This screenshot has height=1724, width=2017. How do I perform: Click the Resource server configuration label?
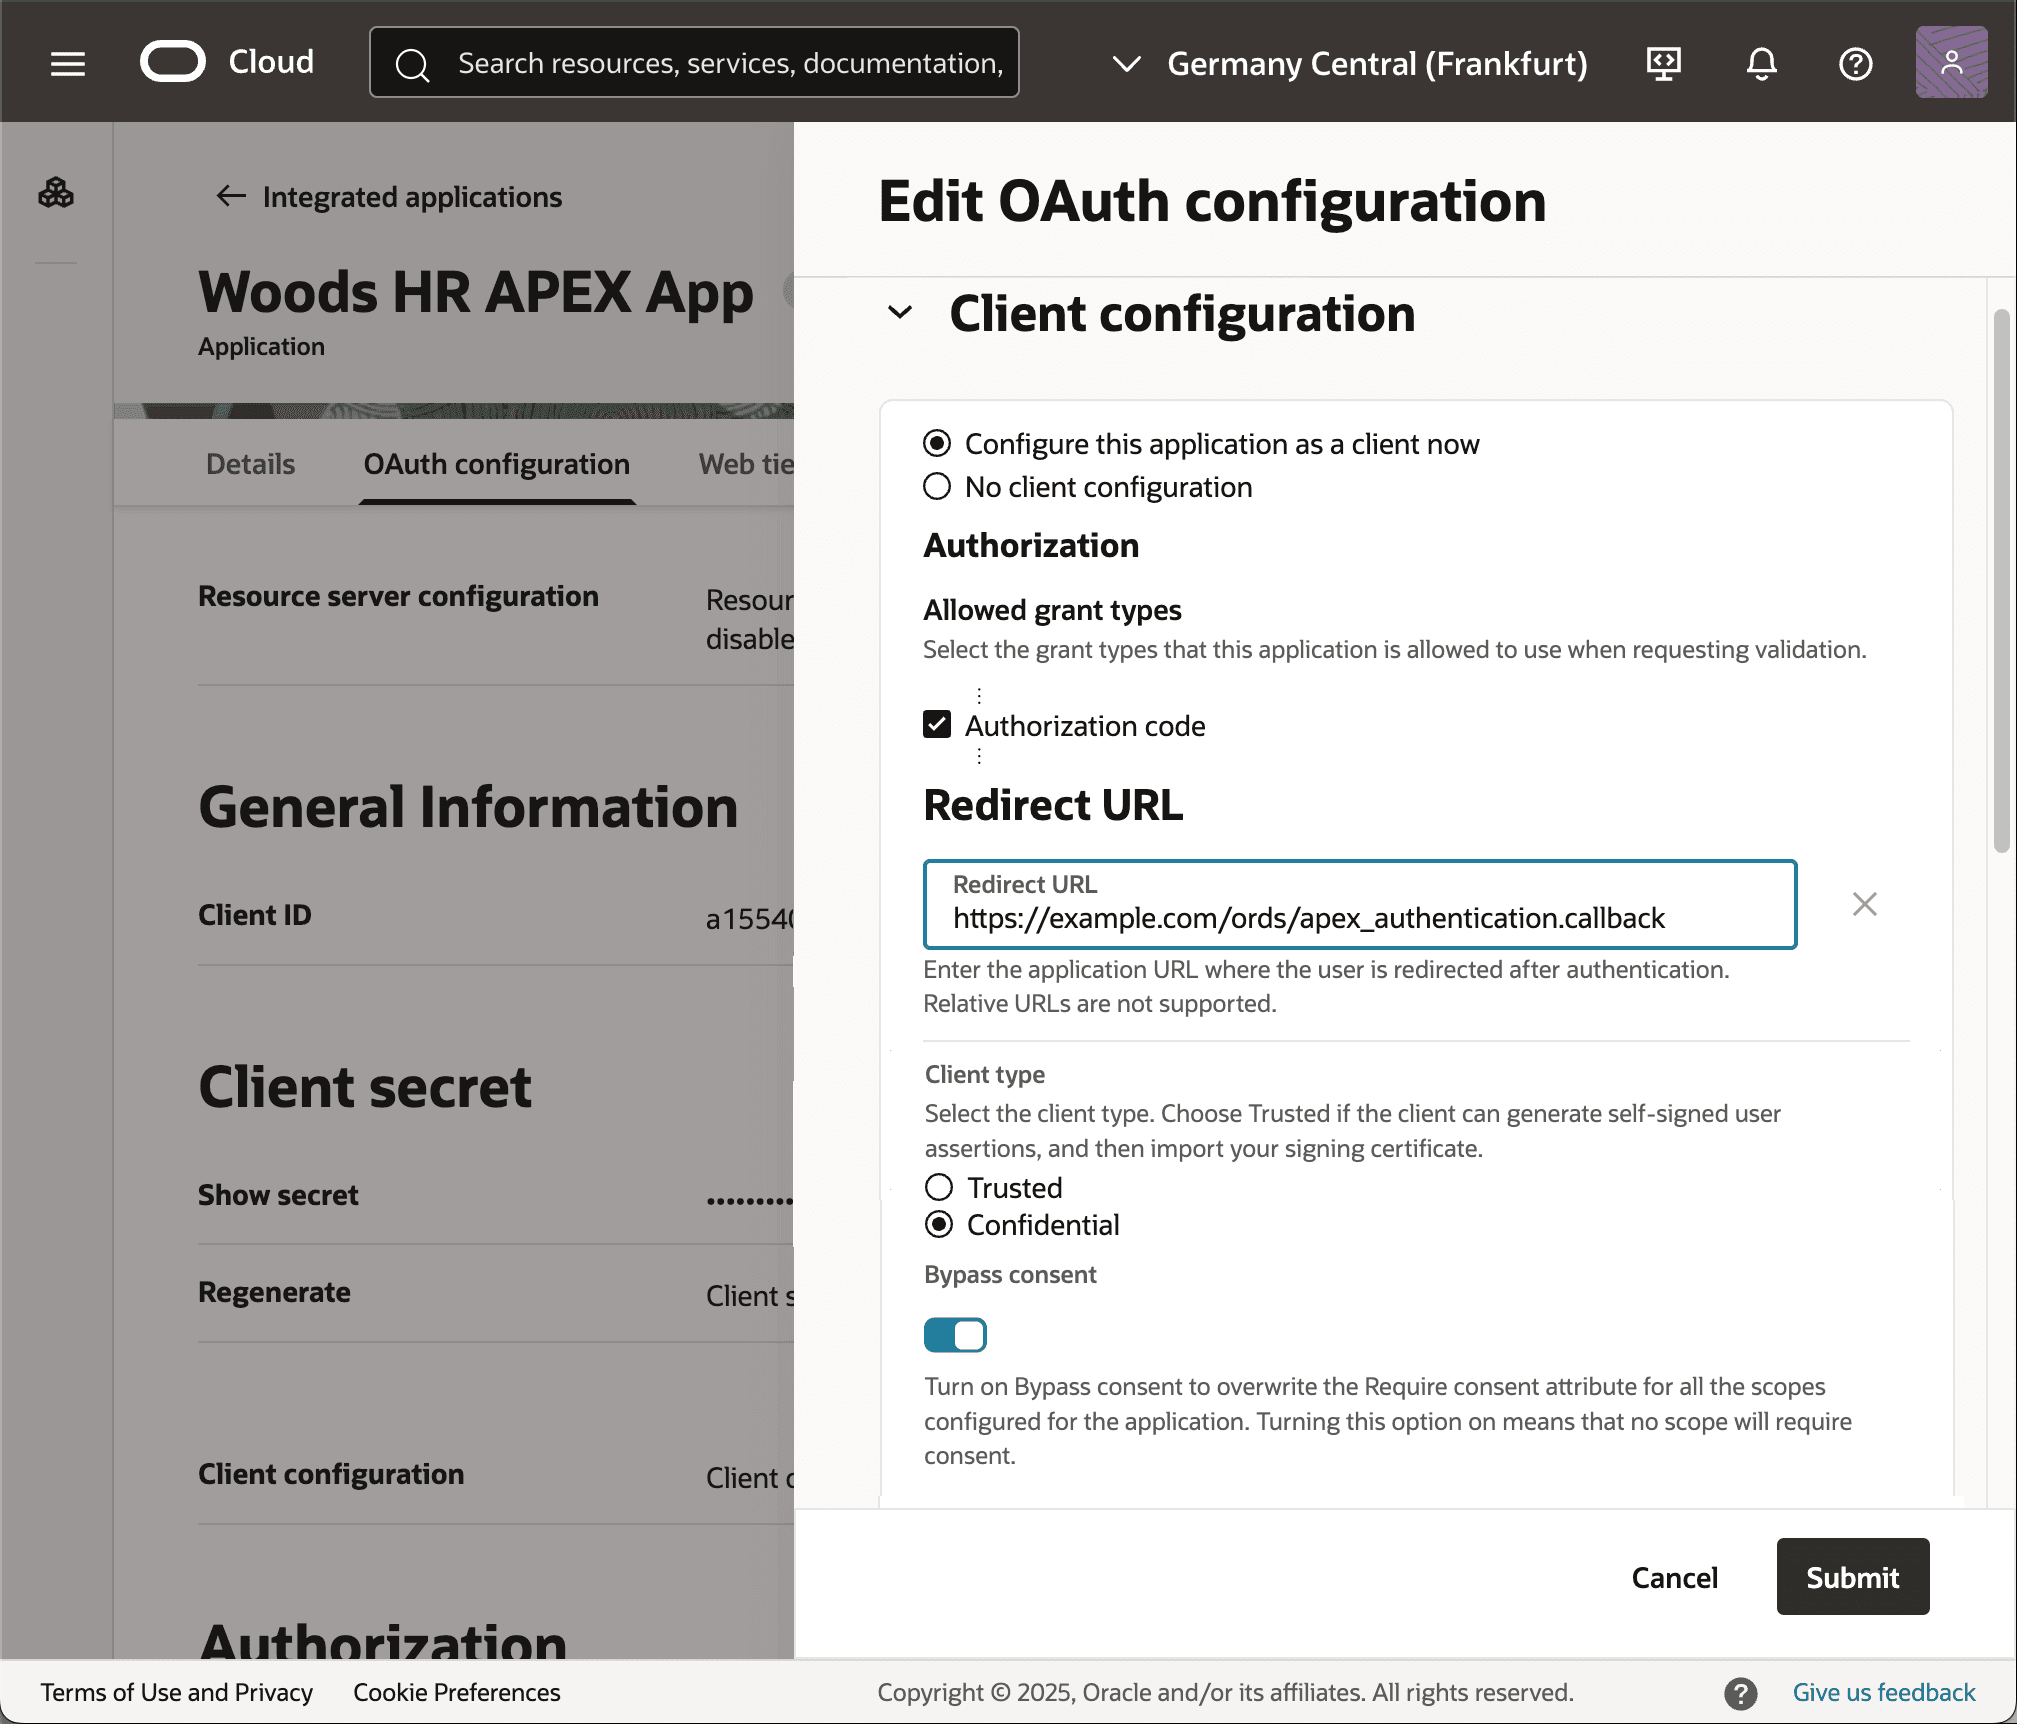pos(398,596)
